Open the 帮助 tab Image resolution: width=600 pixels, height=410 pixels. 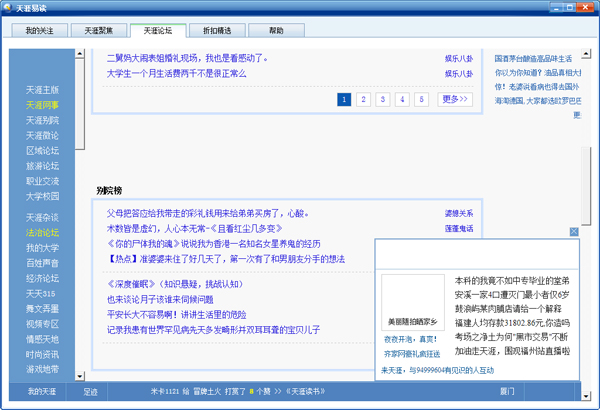coord(276,31)
